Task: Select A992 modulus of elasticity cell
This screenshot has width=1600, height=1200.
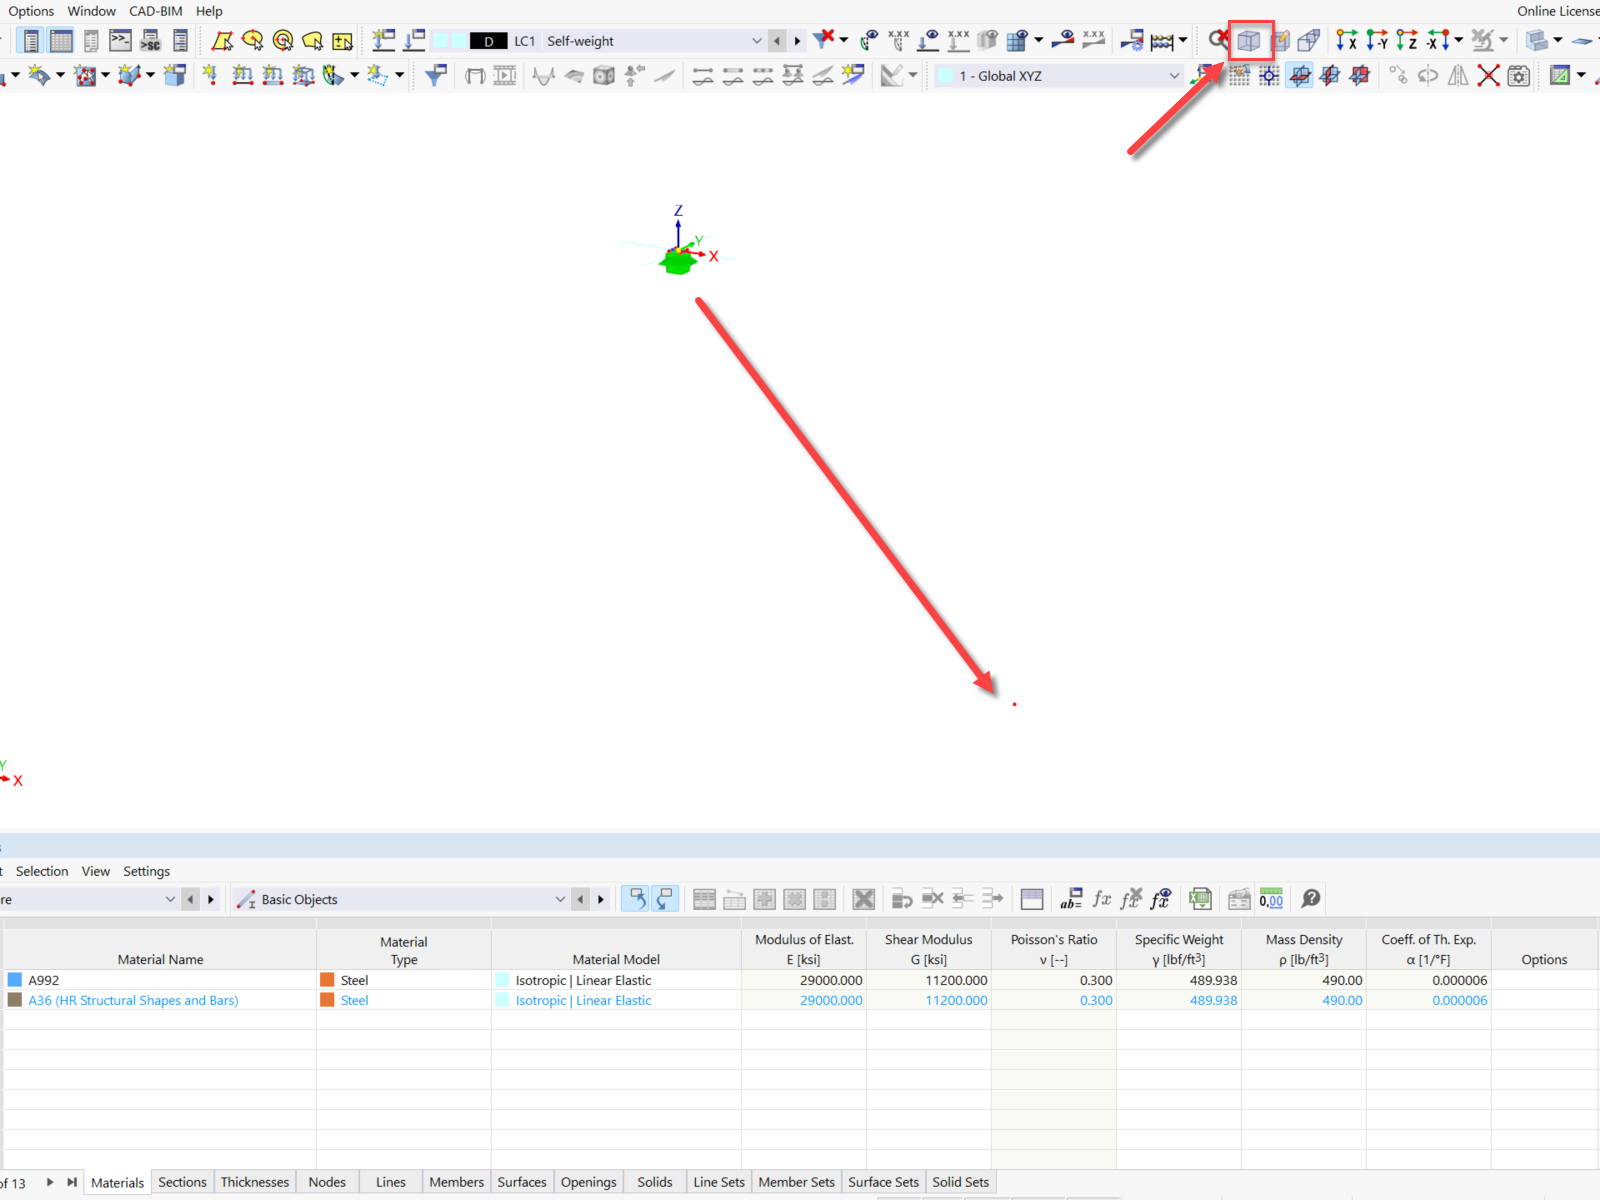Action: coord(804,980)
